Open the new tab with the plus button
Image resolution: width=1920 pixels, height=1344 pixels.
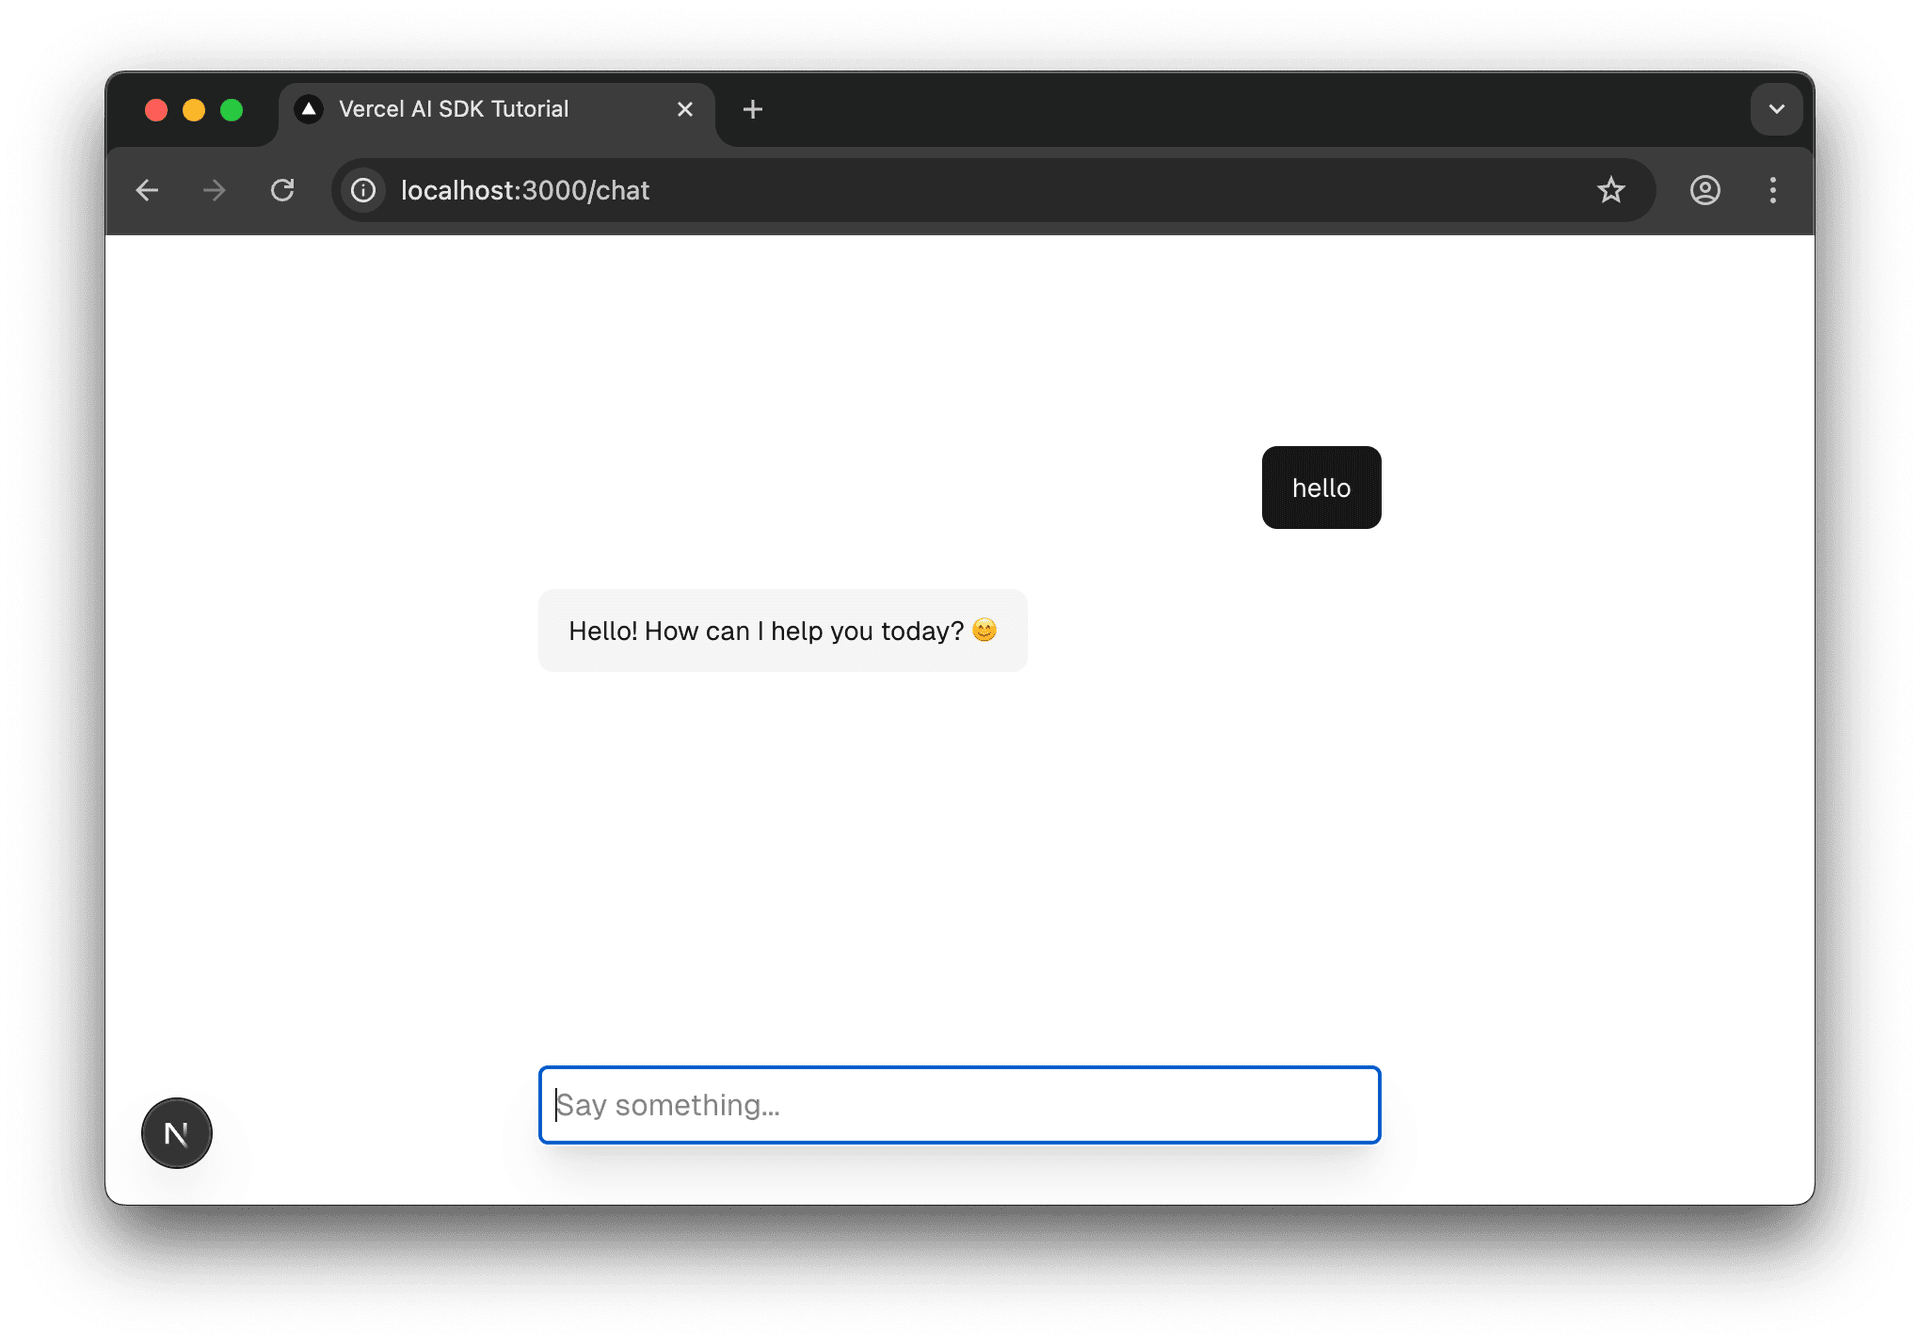pyautogui.click(x=752, y=109)
